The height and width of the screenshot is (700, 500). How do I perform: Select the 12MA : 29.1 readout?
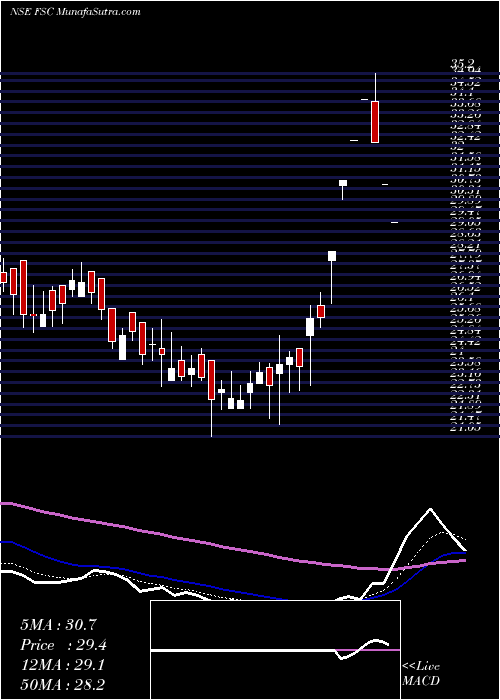point(62,665)
